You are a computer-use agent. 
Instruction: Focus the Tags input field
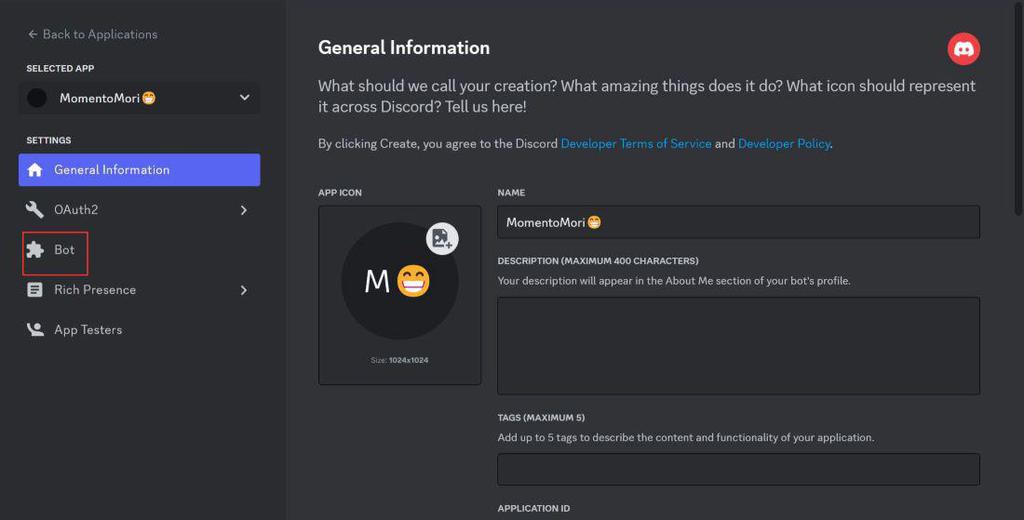(738, 469)
